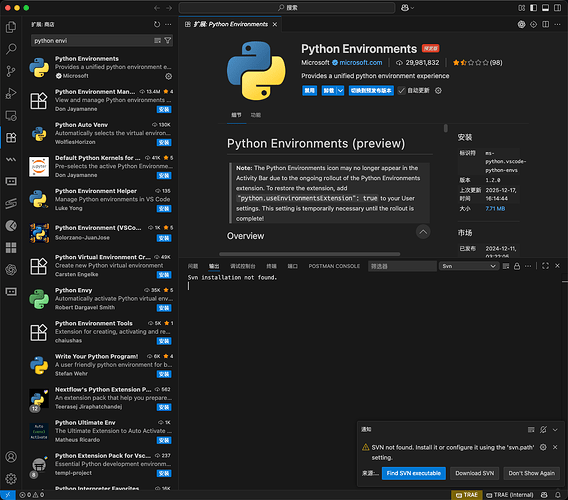Open notification bell in status bar

pyautogui.click(x=557, y=495)
